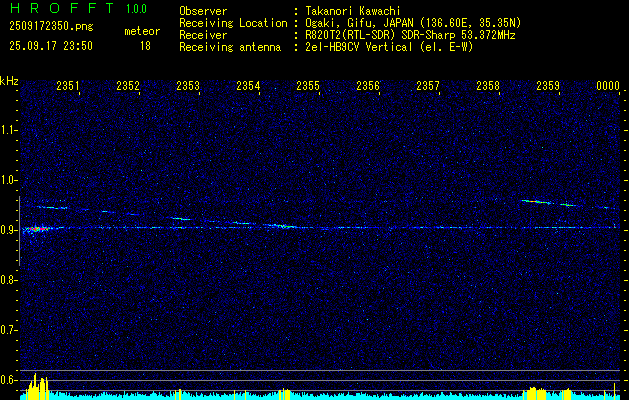Viewport: 629px width, 400px height.
Task: Click the 1.0 frequency axis label
Action: point(9,180)
